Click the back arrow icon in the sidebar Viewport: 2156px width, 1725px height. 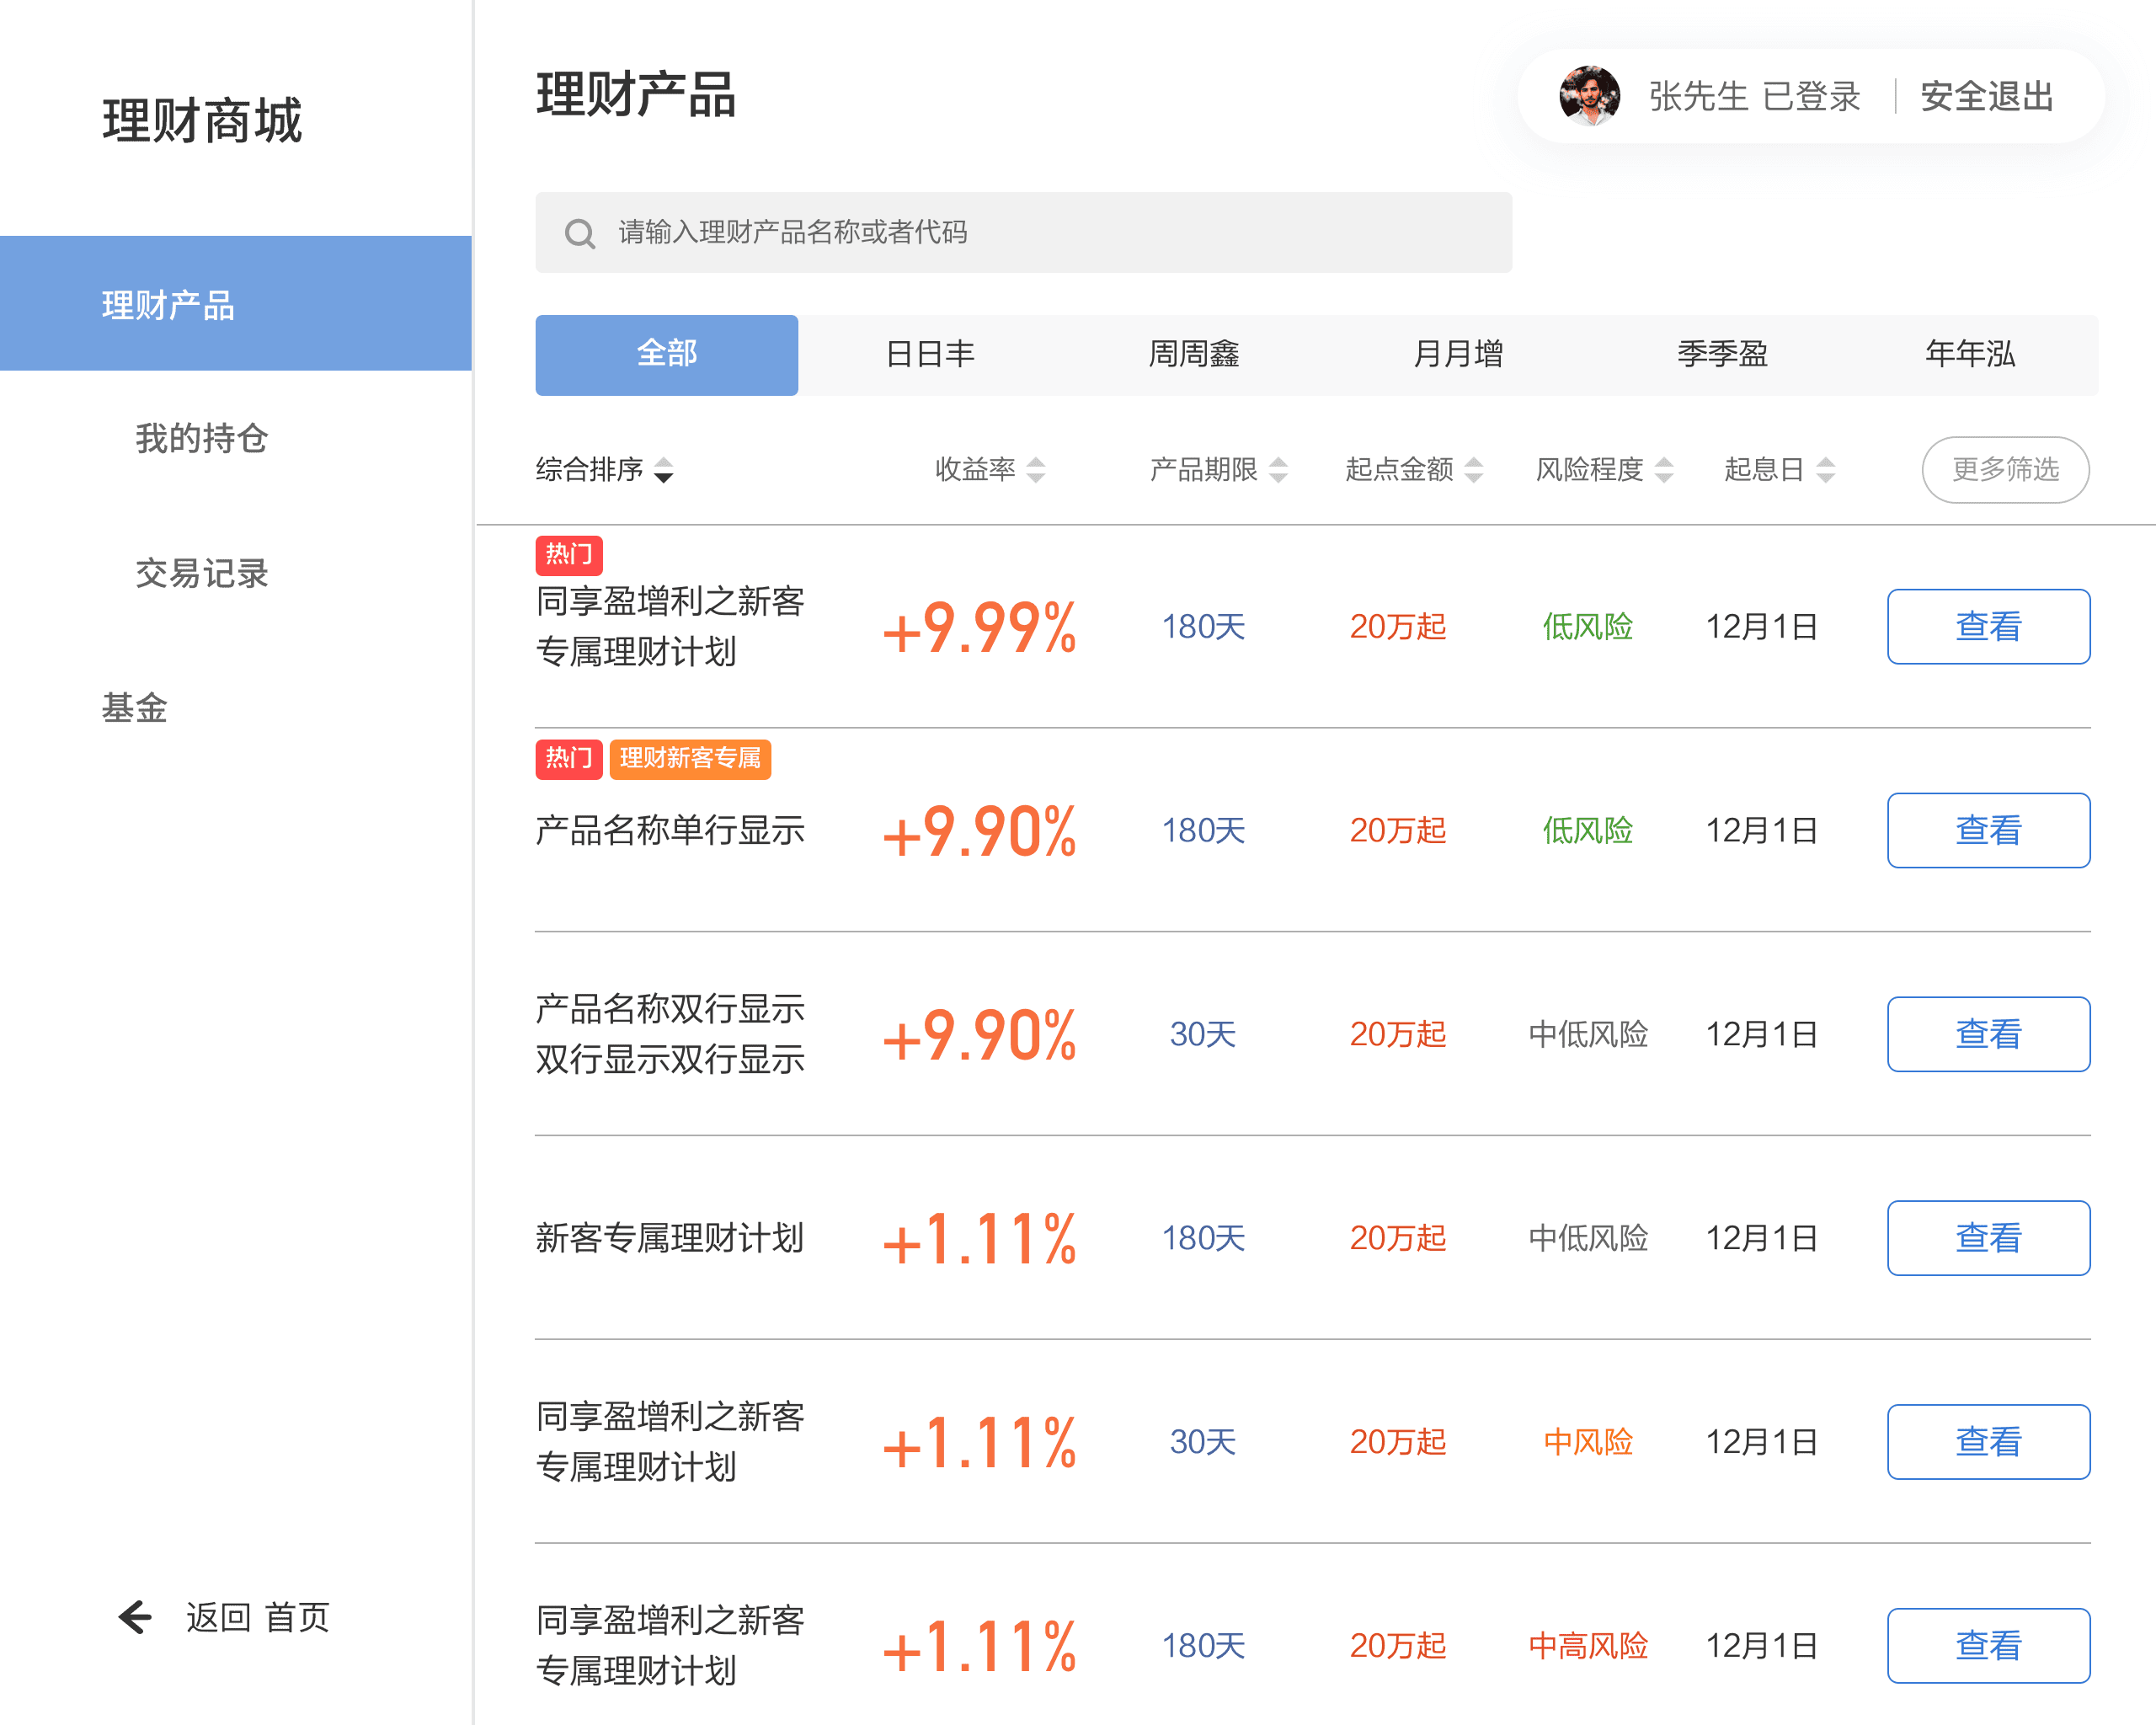(135, 1616)
